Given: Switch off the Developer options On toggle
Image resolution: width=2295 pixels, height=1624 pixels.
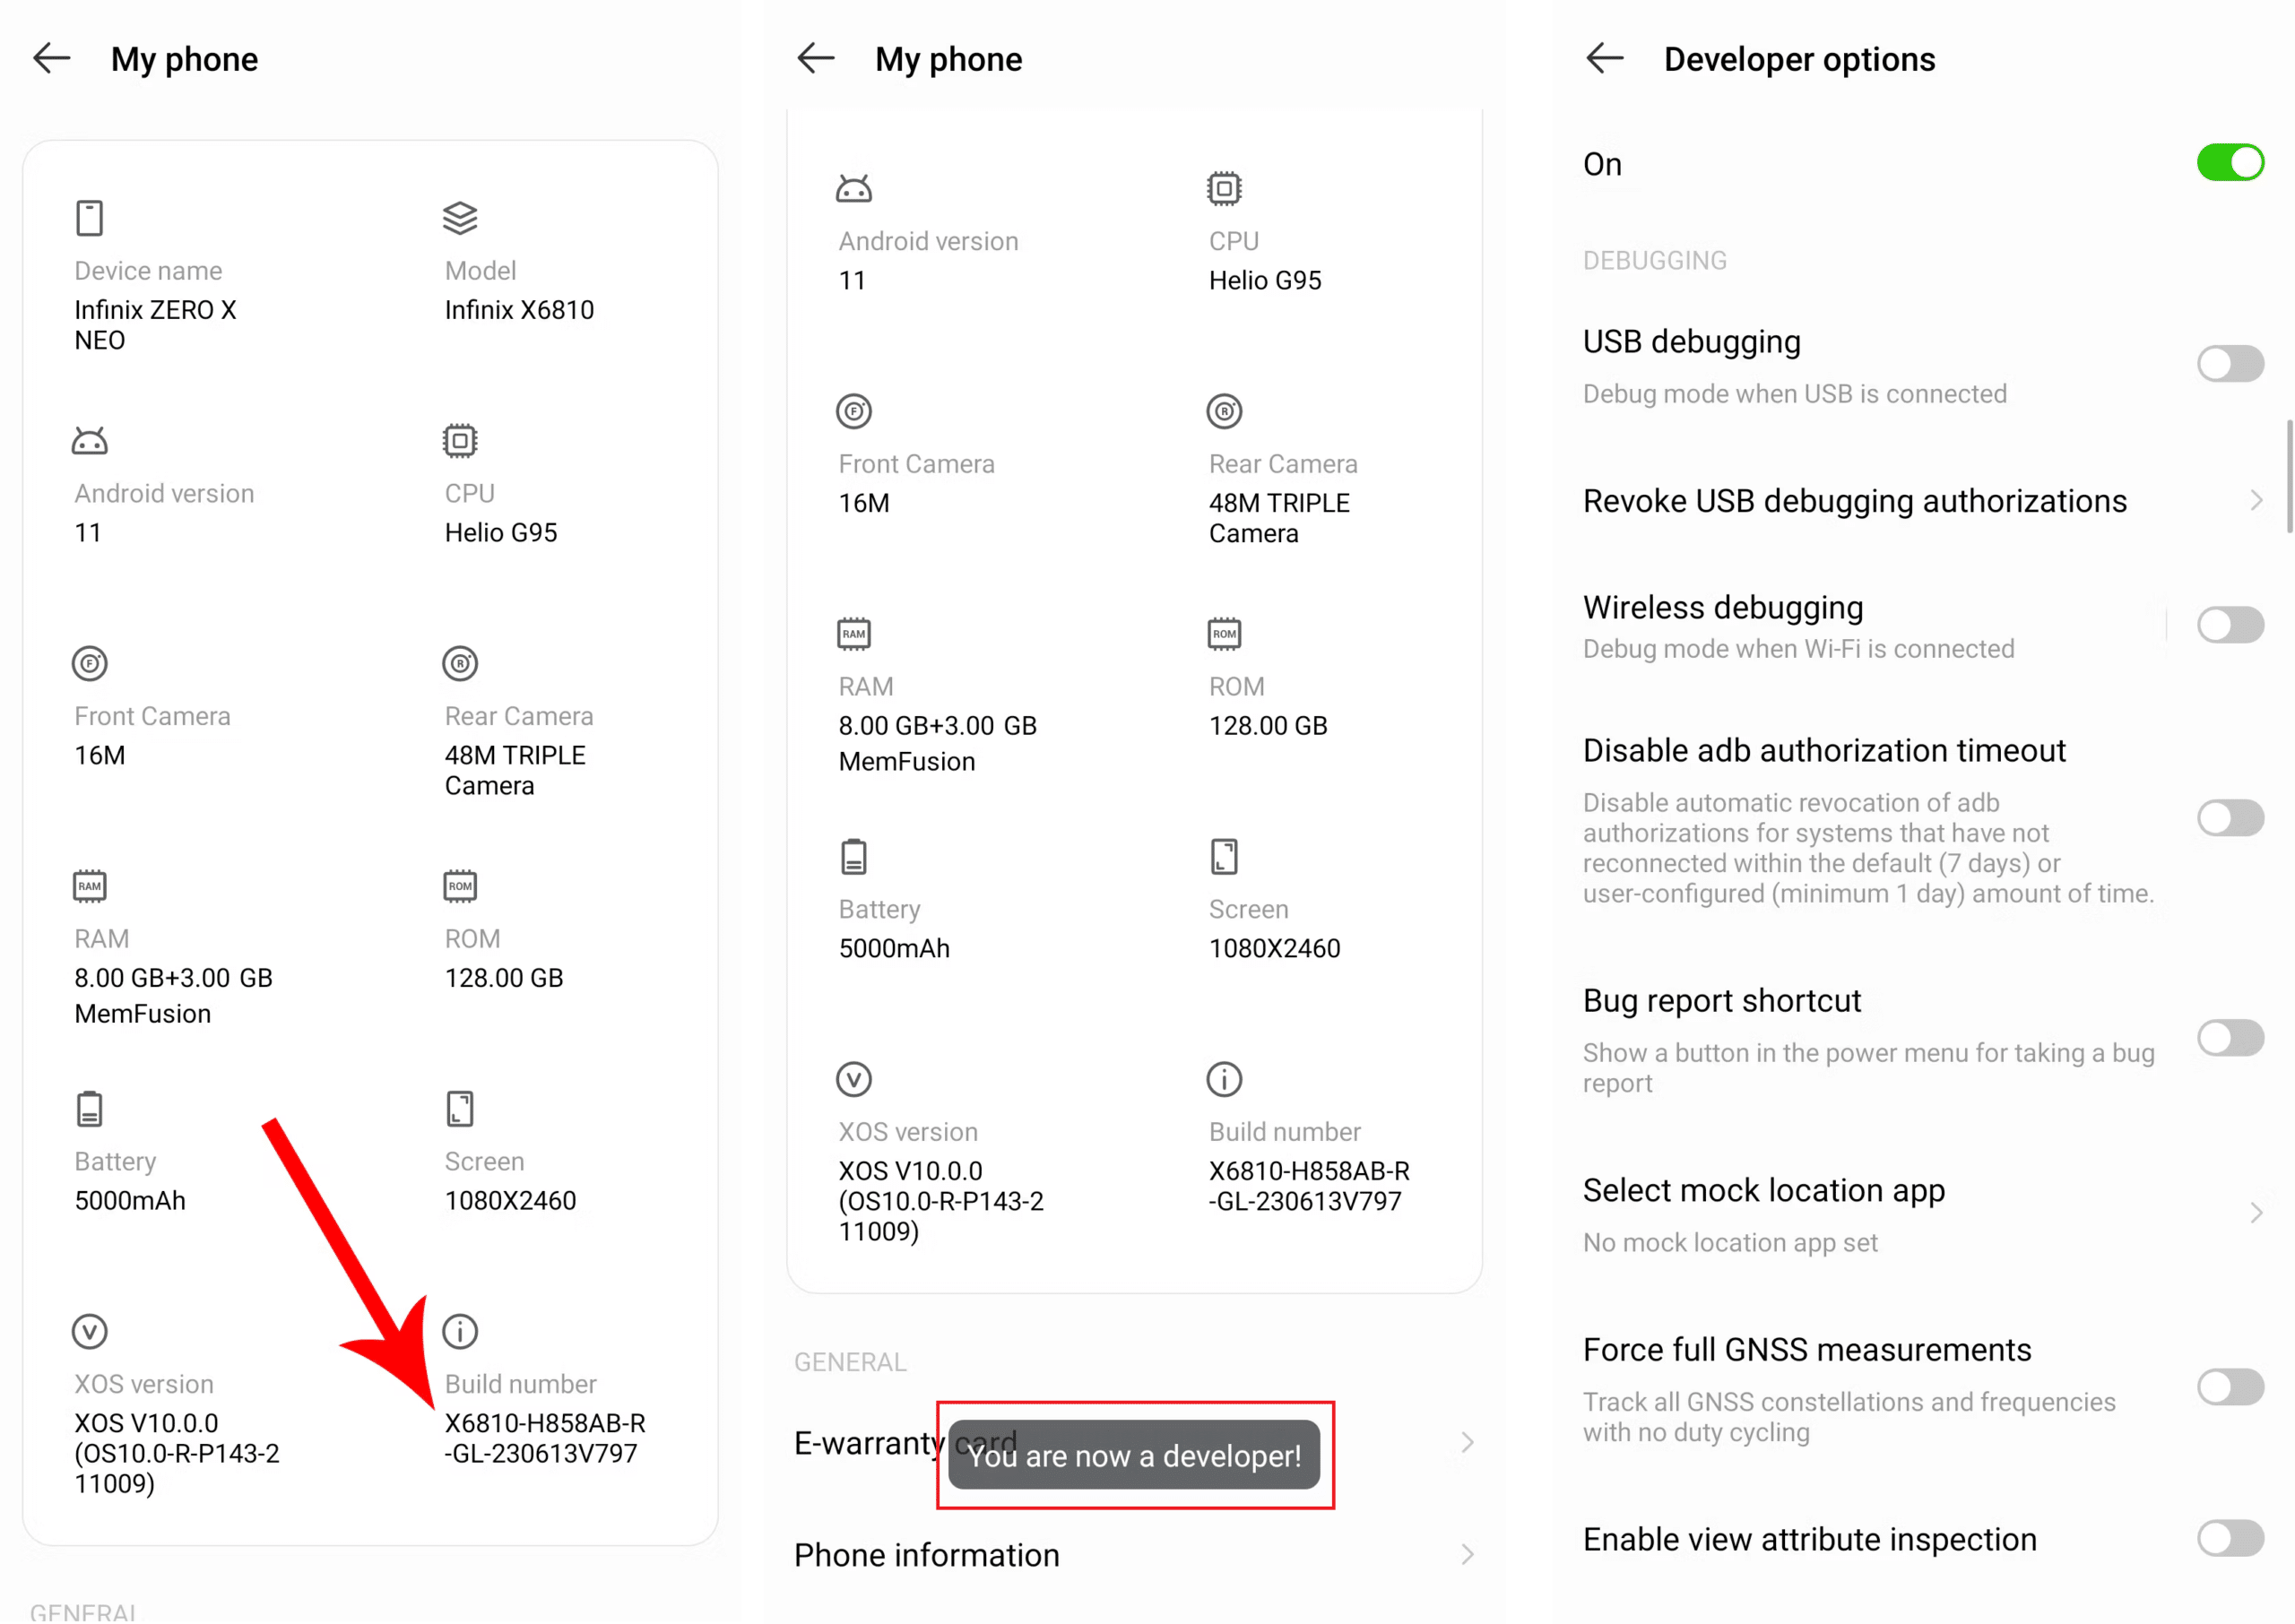Looking at the screenshot, I should point(2229,163).
